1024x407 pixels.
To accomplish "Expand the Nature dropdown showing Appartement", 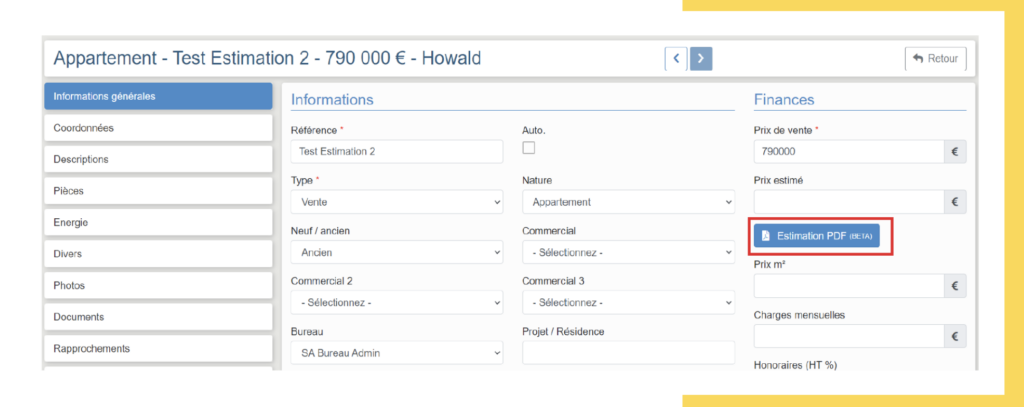I will pyautogui.click(x=628, y=202).
